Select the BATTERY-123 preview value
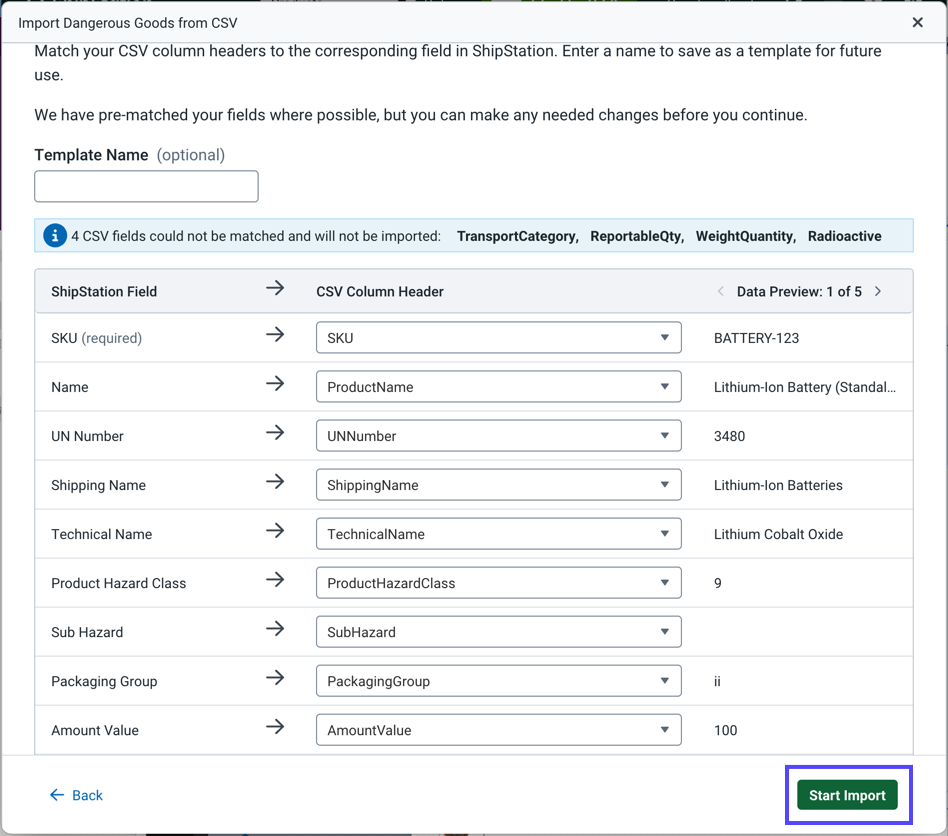The image size is (948, 836). [x=756, y=338]
